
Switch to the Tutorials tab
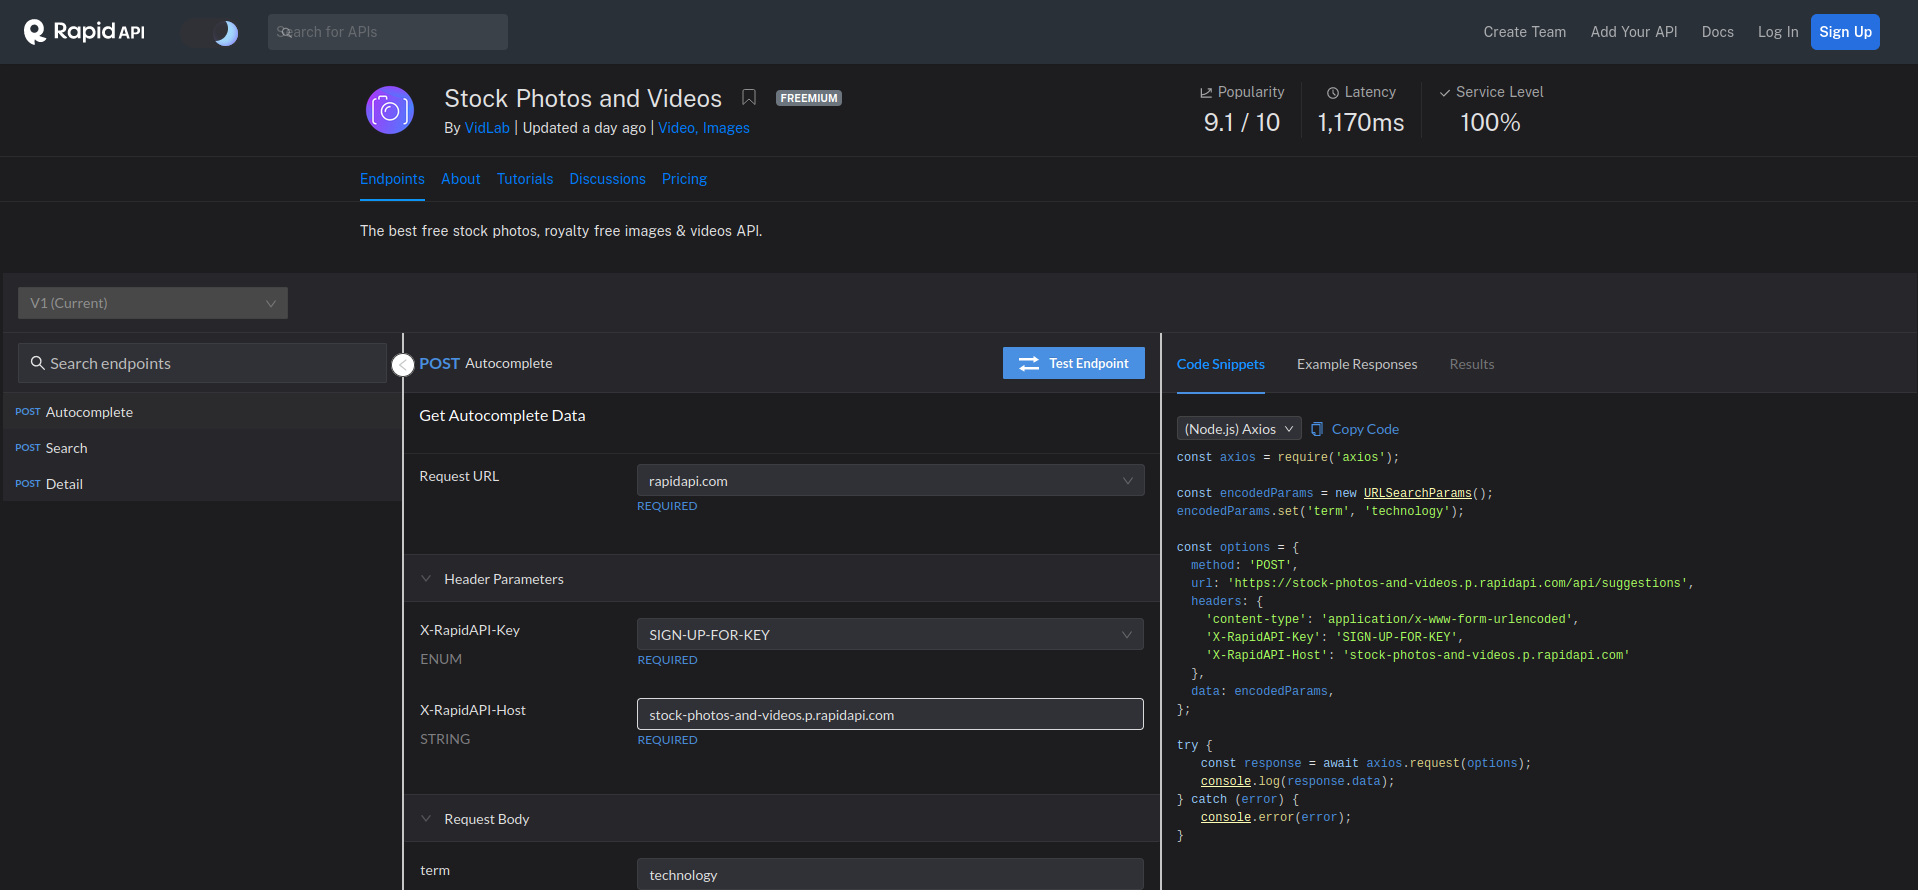525,179
